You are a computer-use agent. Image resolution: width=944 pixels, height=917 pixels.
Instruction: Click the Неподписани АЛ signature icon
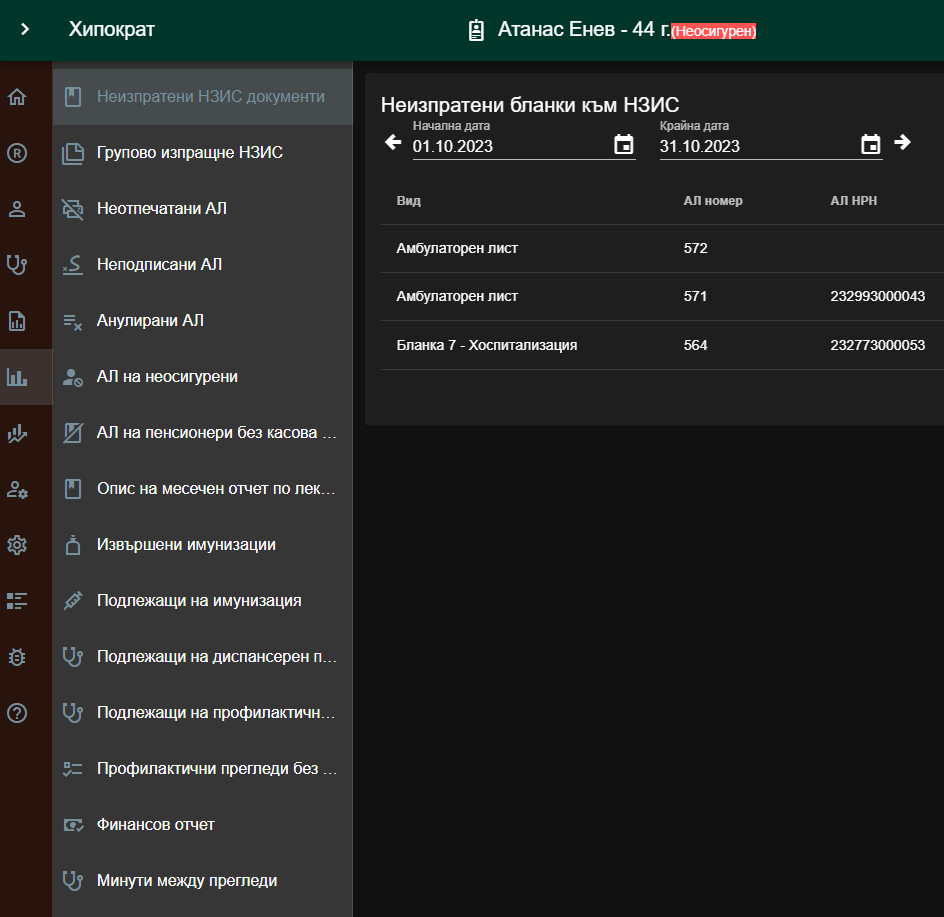click(x=73, y=265)
